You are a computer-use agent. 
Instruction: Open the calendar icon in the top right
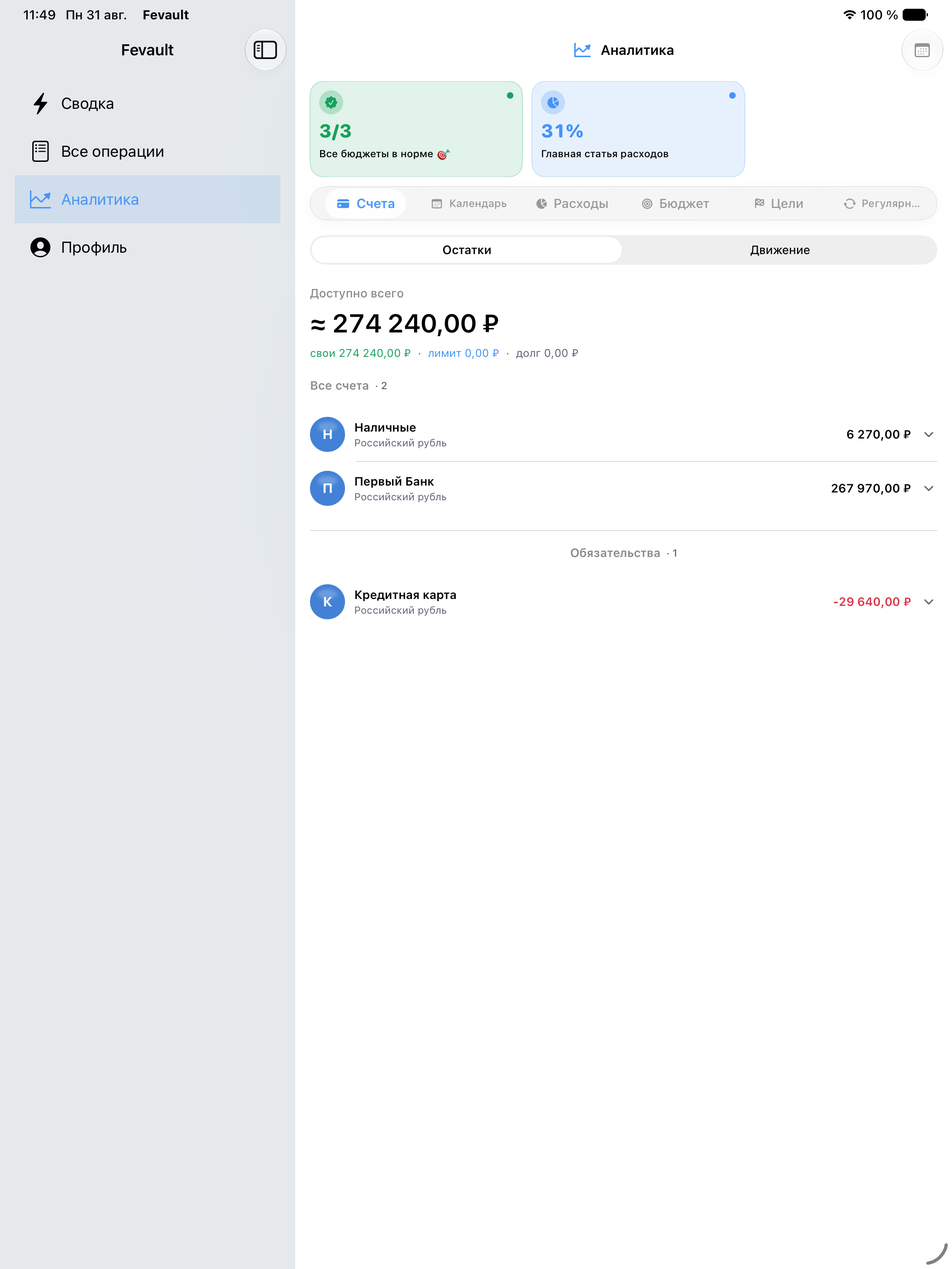922,50
